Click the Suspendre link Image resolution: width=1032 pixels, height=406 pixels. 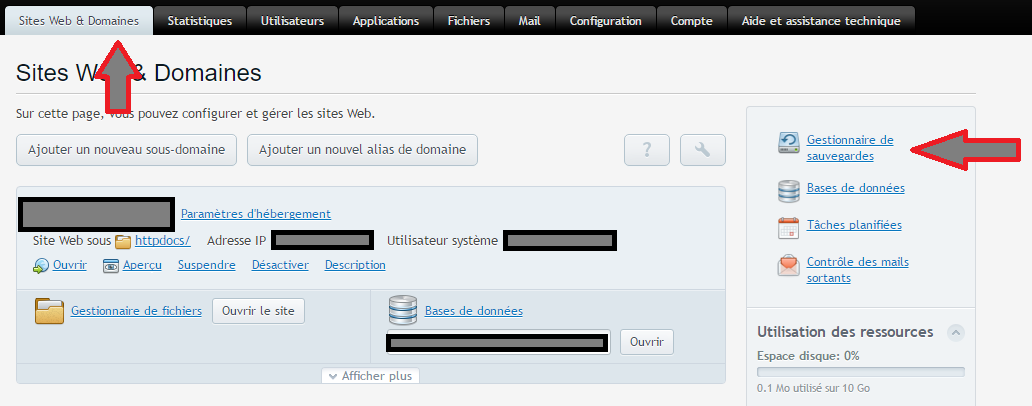click(206, 265)
